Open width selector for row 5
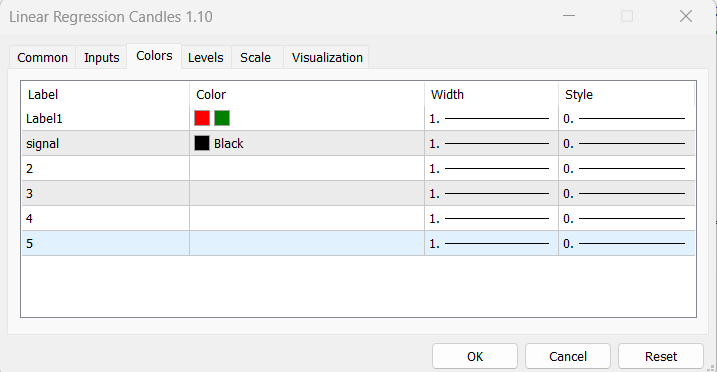Screen dimensions: 717x372 point(491,244)
